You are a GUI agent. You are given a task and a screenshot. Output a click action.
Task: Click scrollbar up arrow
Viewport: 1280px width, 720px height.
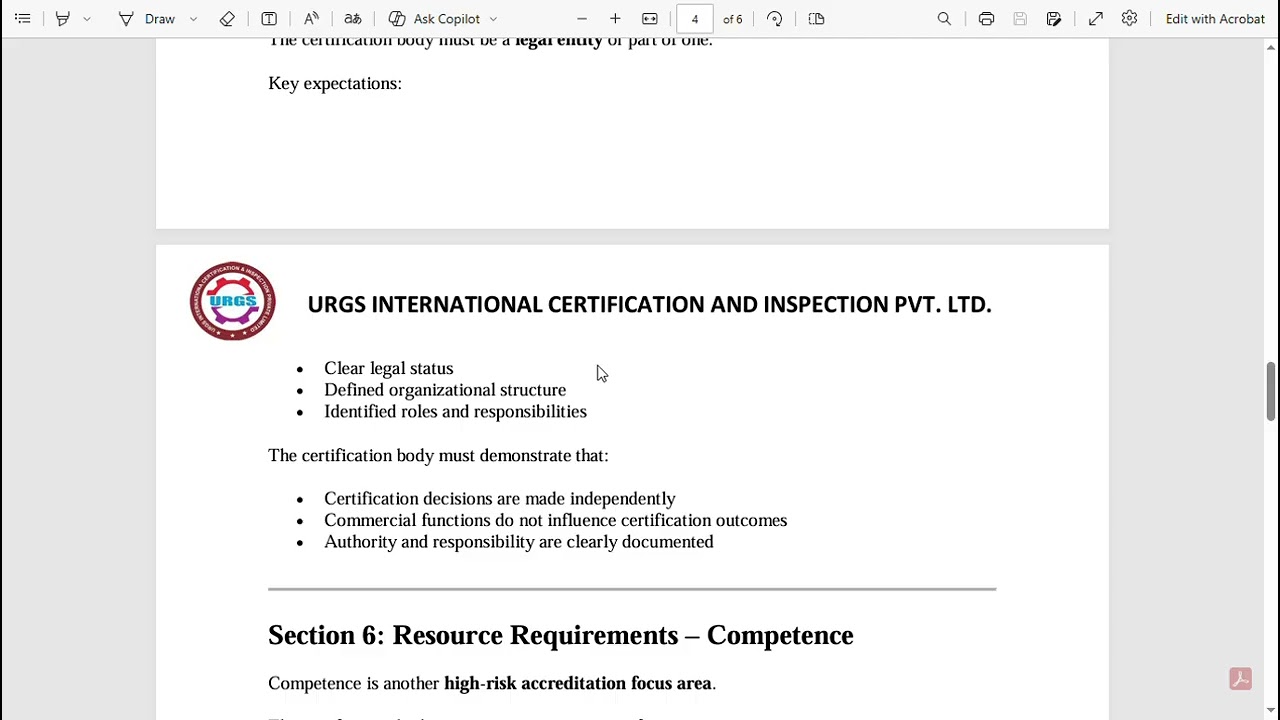[1271, 47]
